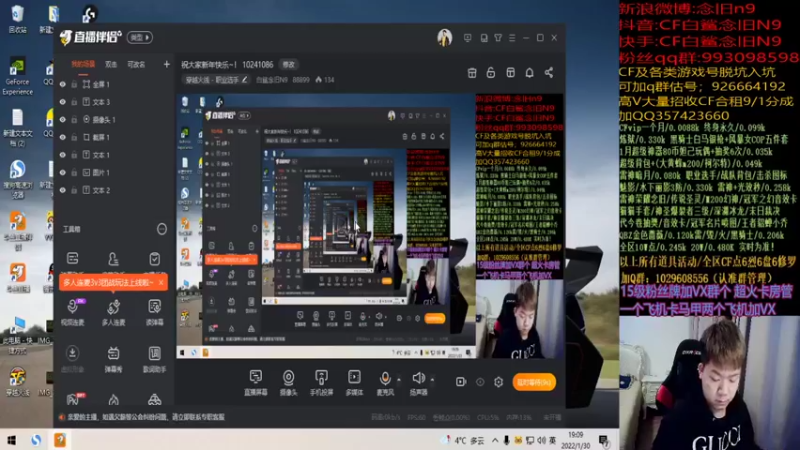Lock the 全屏 1 source
The image size is (800, 450).
[74, 84]
